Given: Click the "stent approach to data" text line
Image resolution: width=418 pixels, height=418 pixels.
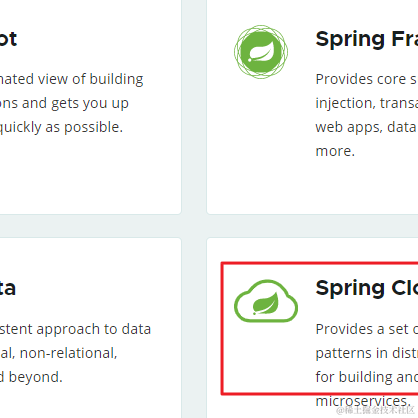Looking at the screenshot, I should coord(76,329).
